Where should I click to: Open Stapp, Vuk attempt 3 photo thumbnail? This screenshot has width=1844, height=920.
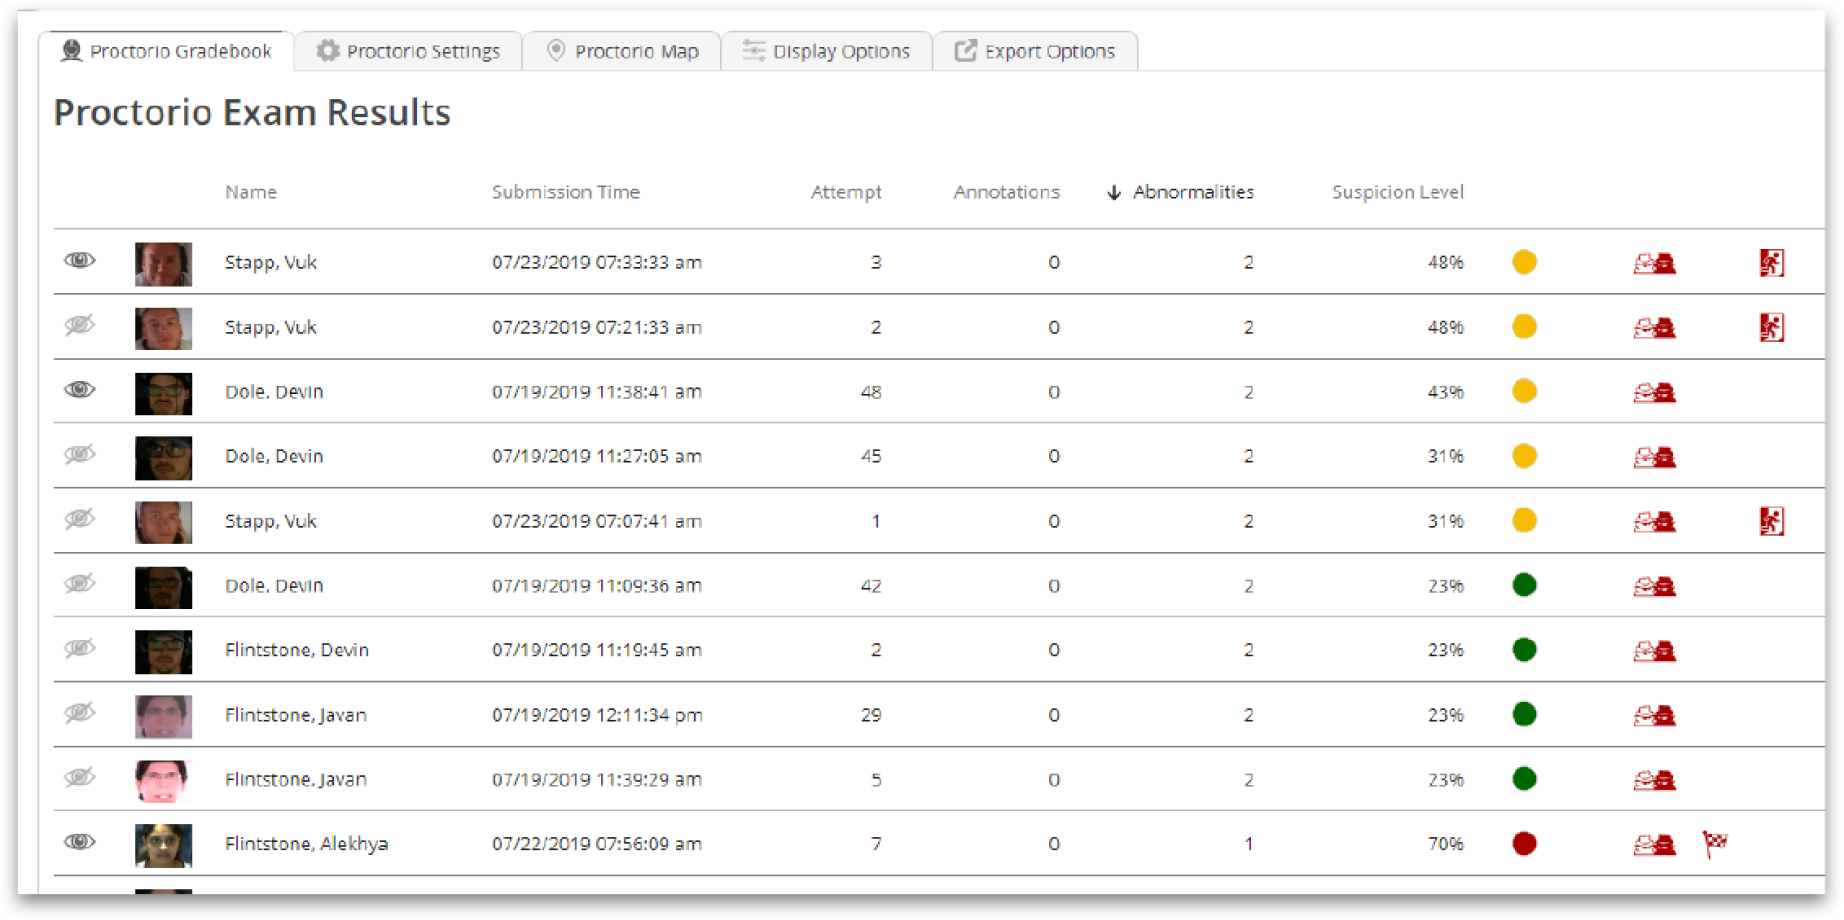[x=163, y=264]
